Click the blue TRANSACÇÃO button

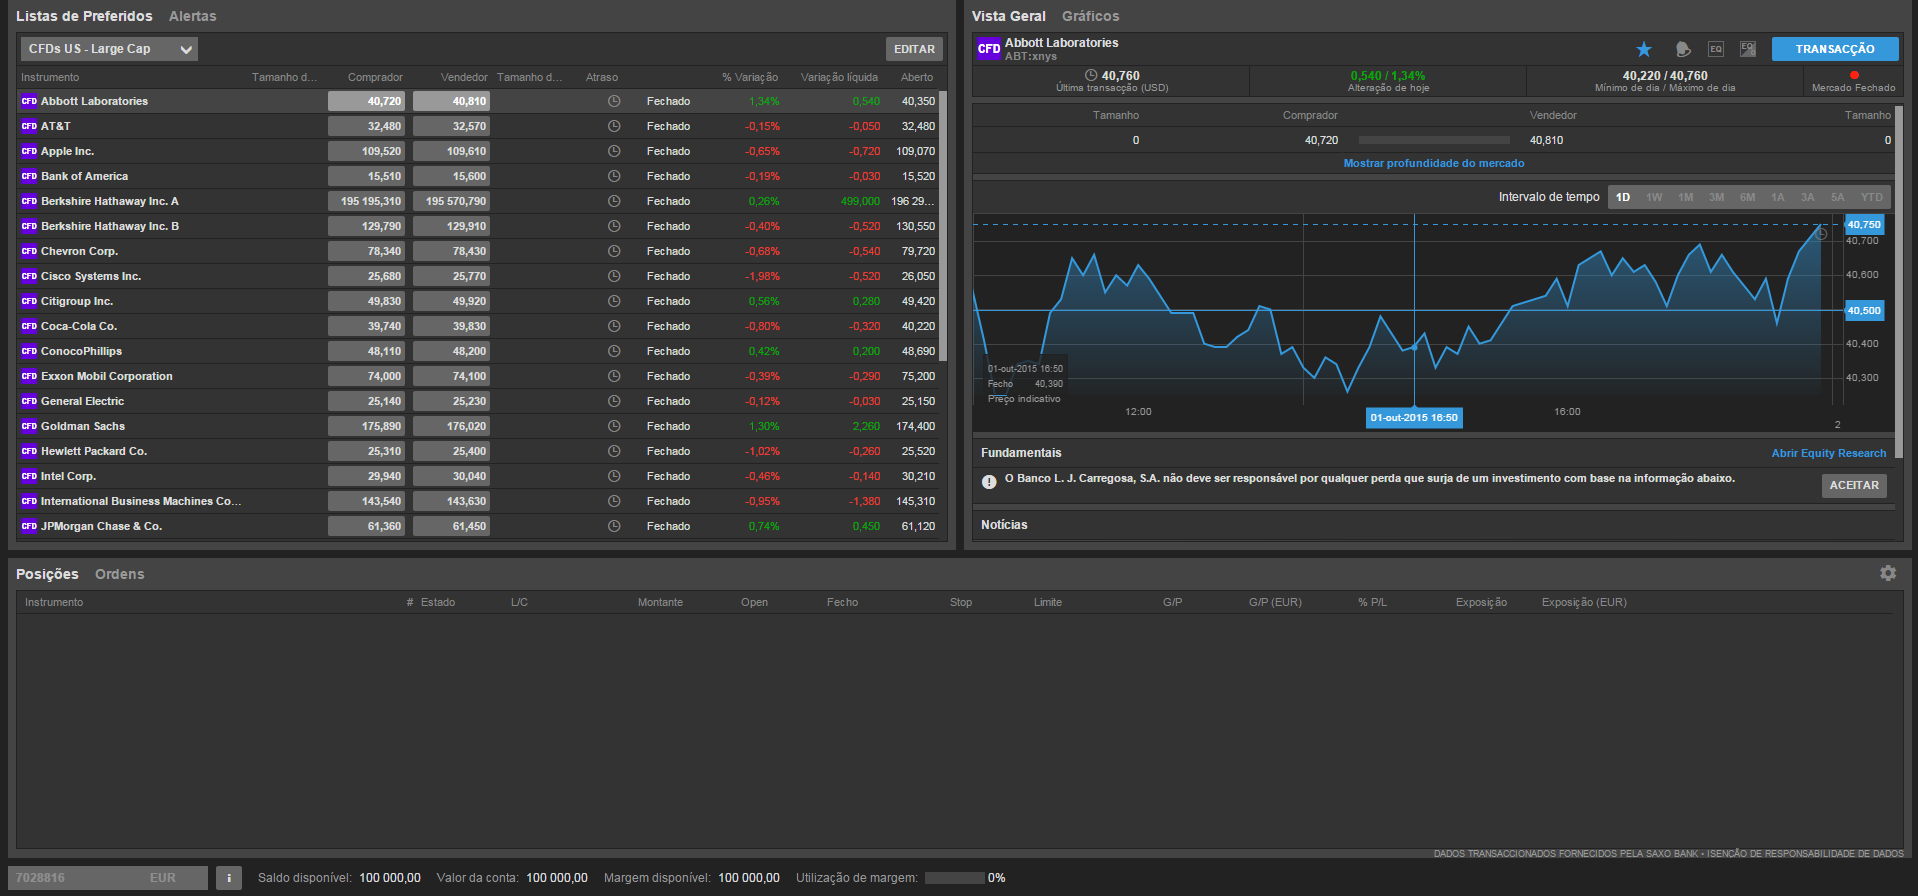click(x=1835, y=49)
